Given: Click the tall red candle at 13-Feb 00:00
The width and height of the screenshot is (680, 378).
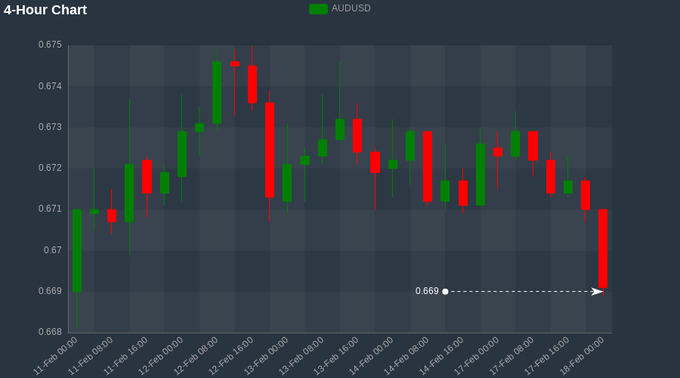Looking at the screenshot, I should pos(269,150).
